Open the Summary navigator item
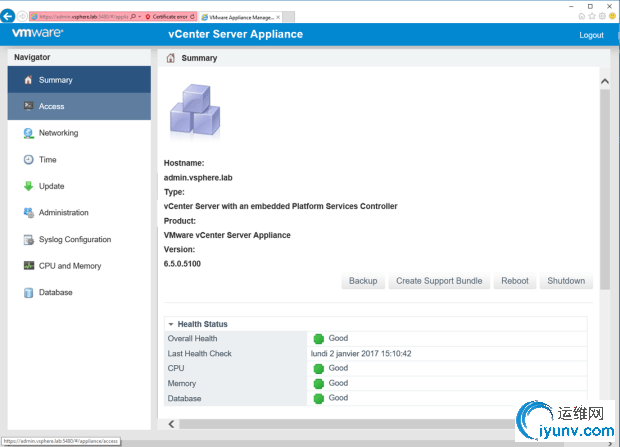620x447 pixels. [79, 80]
